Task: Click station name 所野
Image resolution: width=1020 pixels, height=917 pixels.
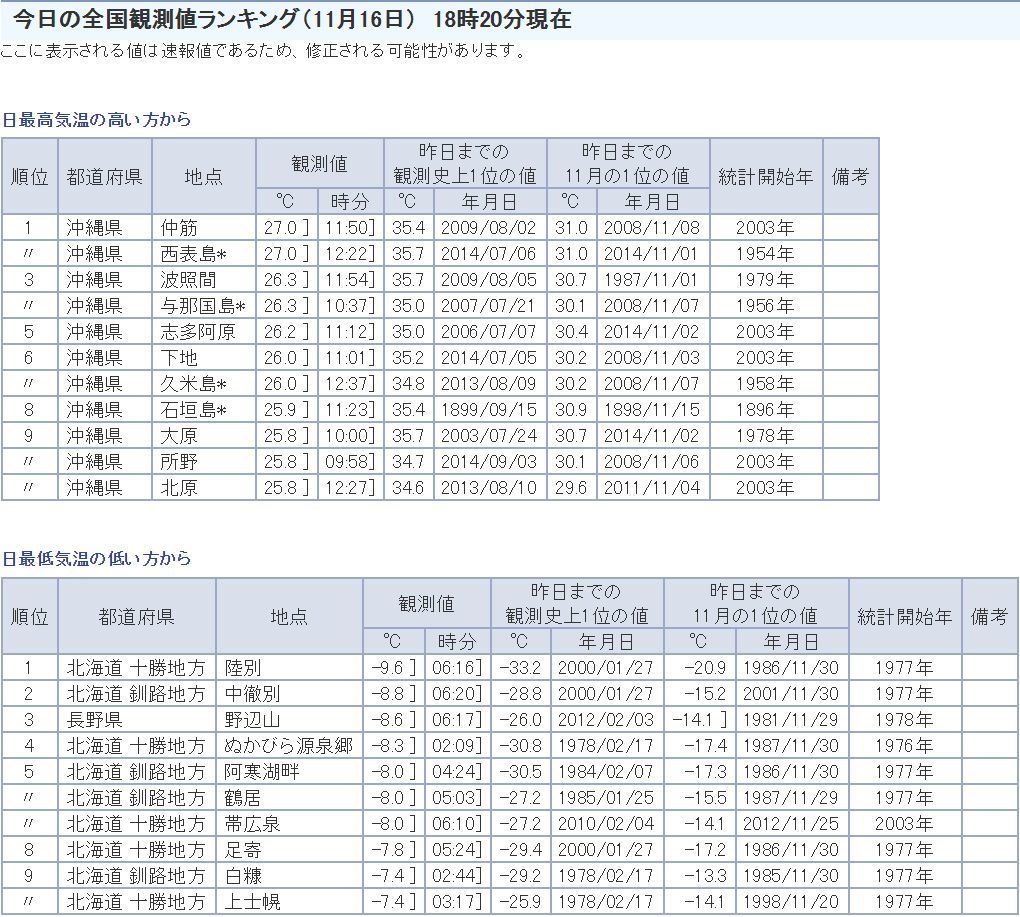Action: click(x=179, y=462)
